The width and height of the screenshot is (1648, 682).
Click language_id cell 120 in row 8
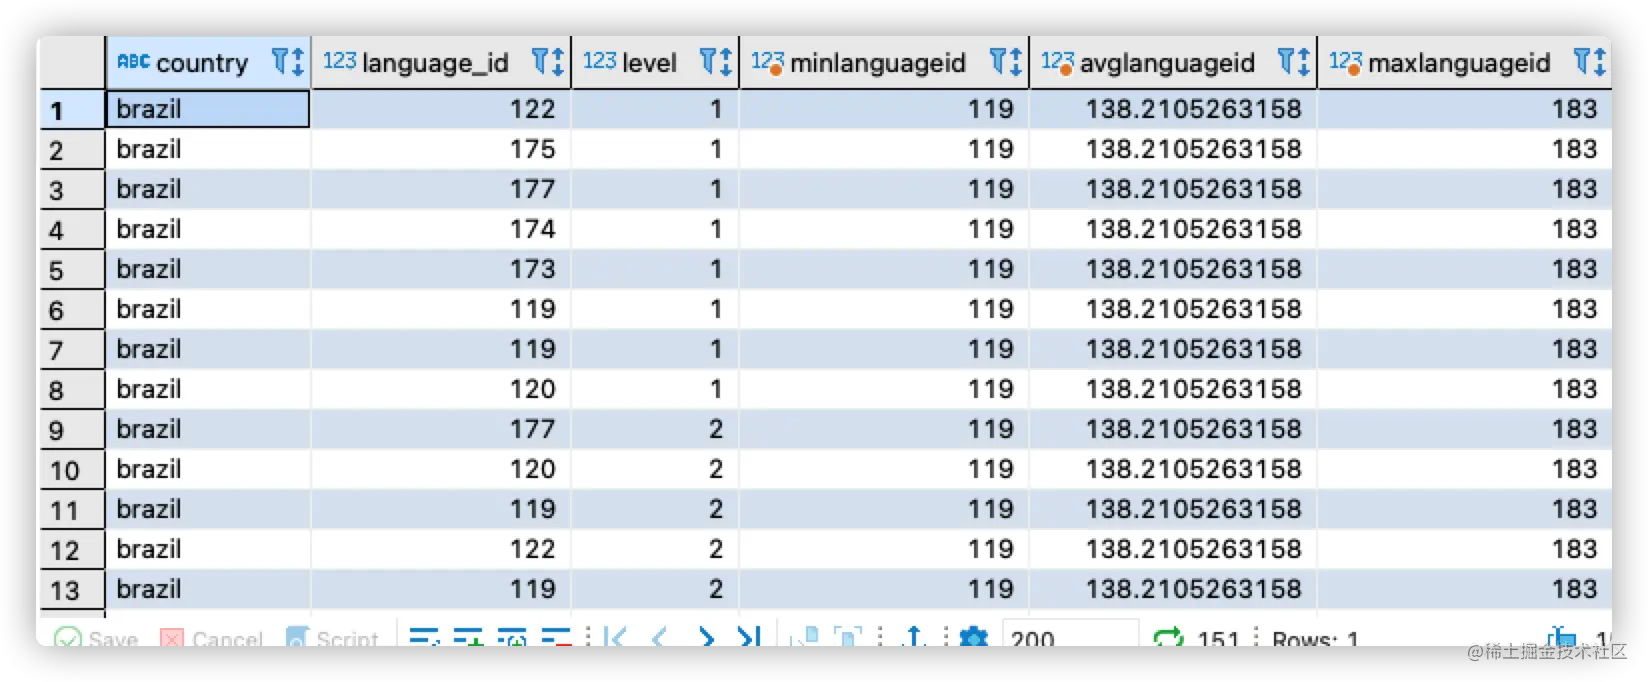(441, 389)
